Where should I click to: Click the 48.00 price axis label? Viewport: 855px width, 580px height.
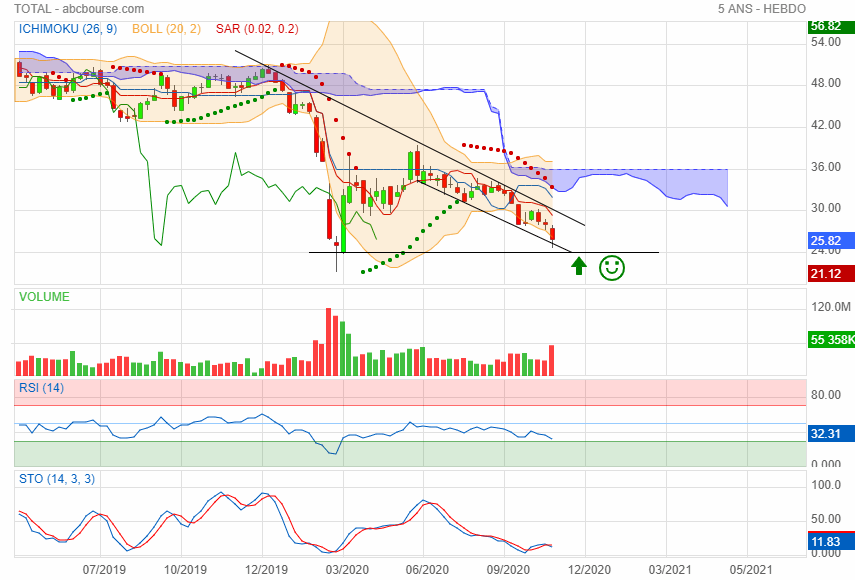[826, 83]
